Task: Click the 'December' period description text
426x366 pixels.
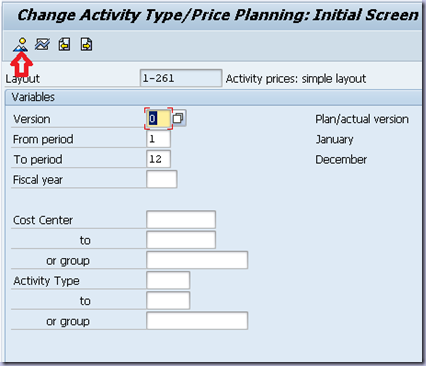Action: coord(341,159)
